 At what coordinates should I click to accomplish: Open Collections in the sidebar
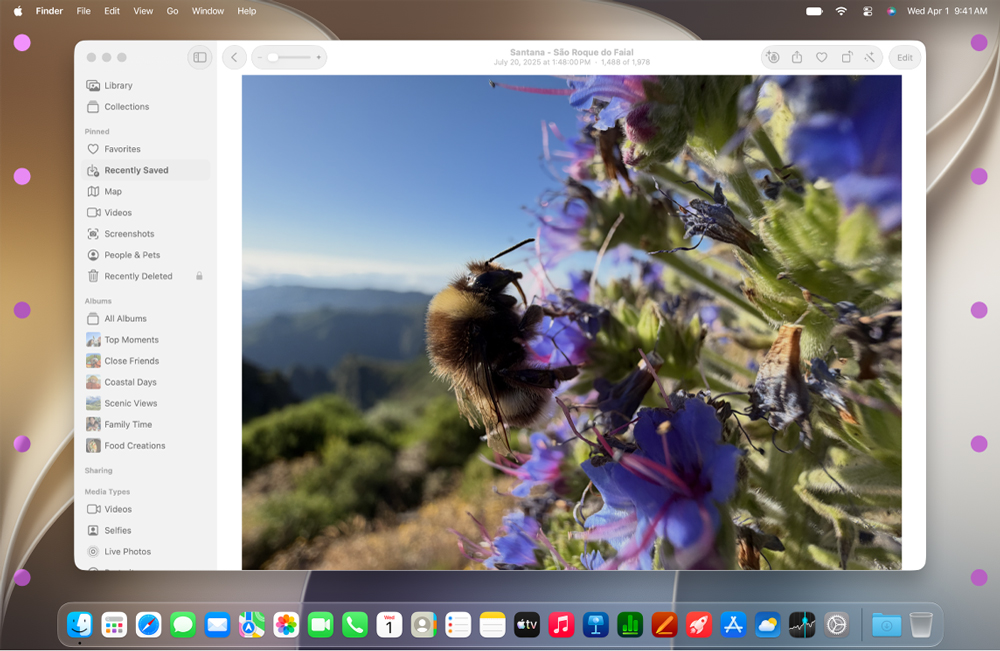[147, 106]
